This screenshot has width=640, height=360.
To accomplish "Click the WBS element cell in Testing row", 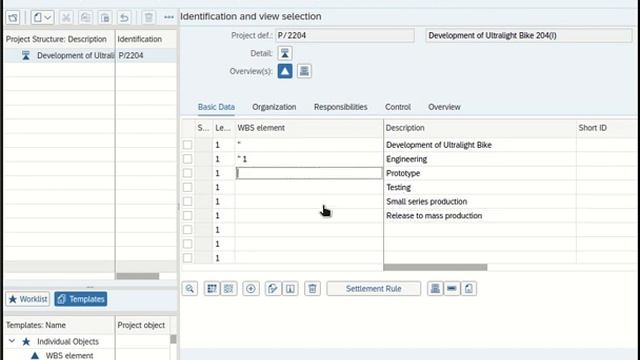I will (x=309, y=187).
